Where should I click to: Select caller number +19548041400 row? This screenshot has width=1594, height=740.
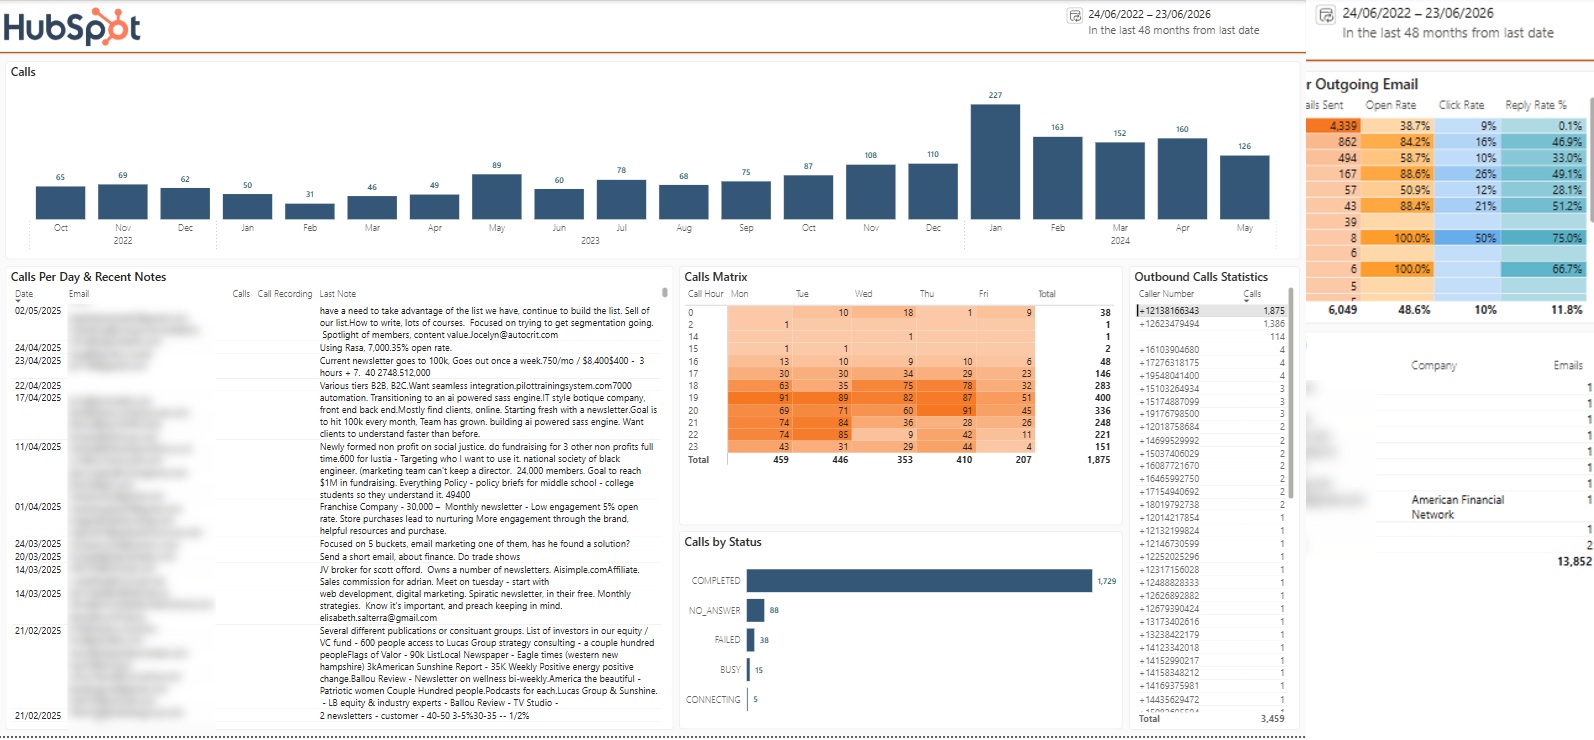pos(1211,376)
